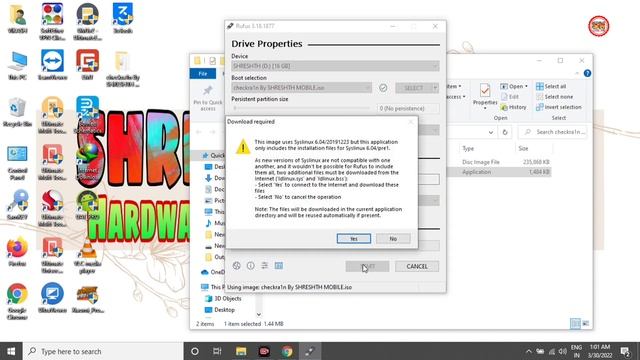Open the Rufus about info icon
This screenshot has height=360, width=640.
(251, 266)
